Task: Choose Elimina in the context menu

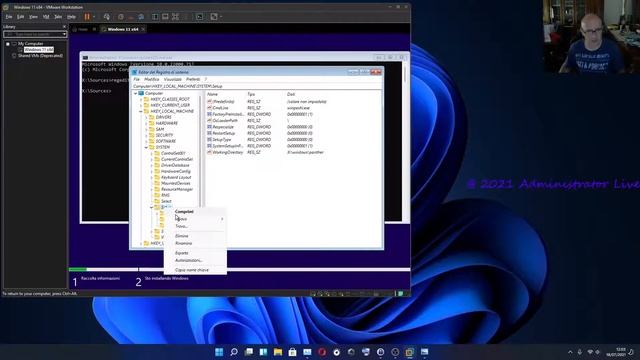Action: click(x=195, y=236)
